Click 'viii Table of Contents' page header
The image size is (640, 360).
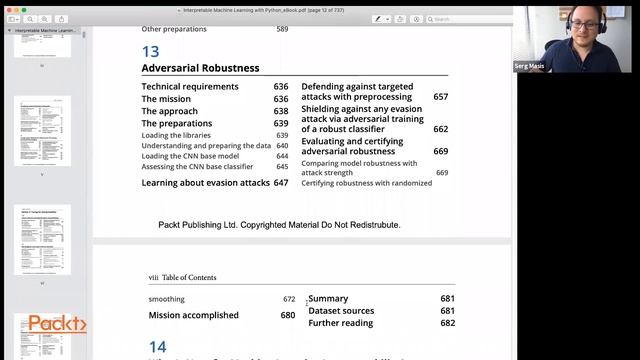pos(182,278)
